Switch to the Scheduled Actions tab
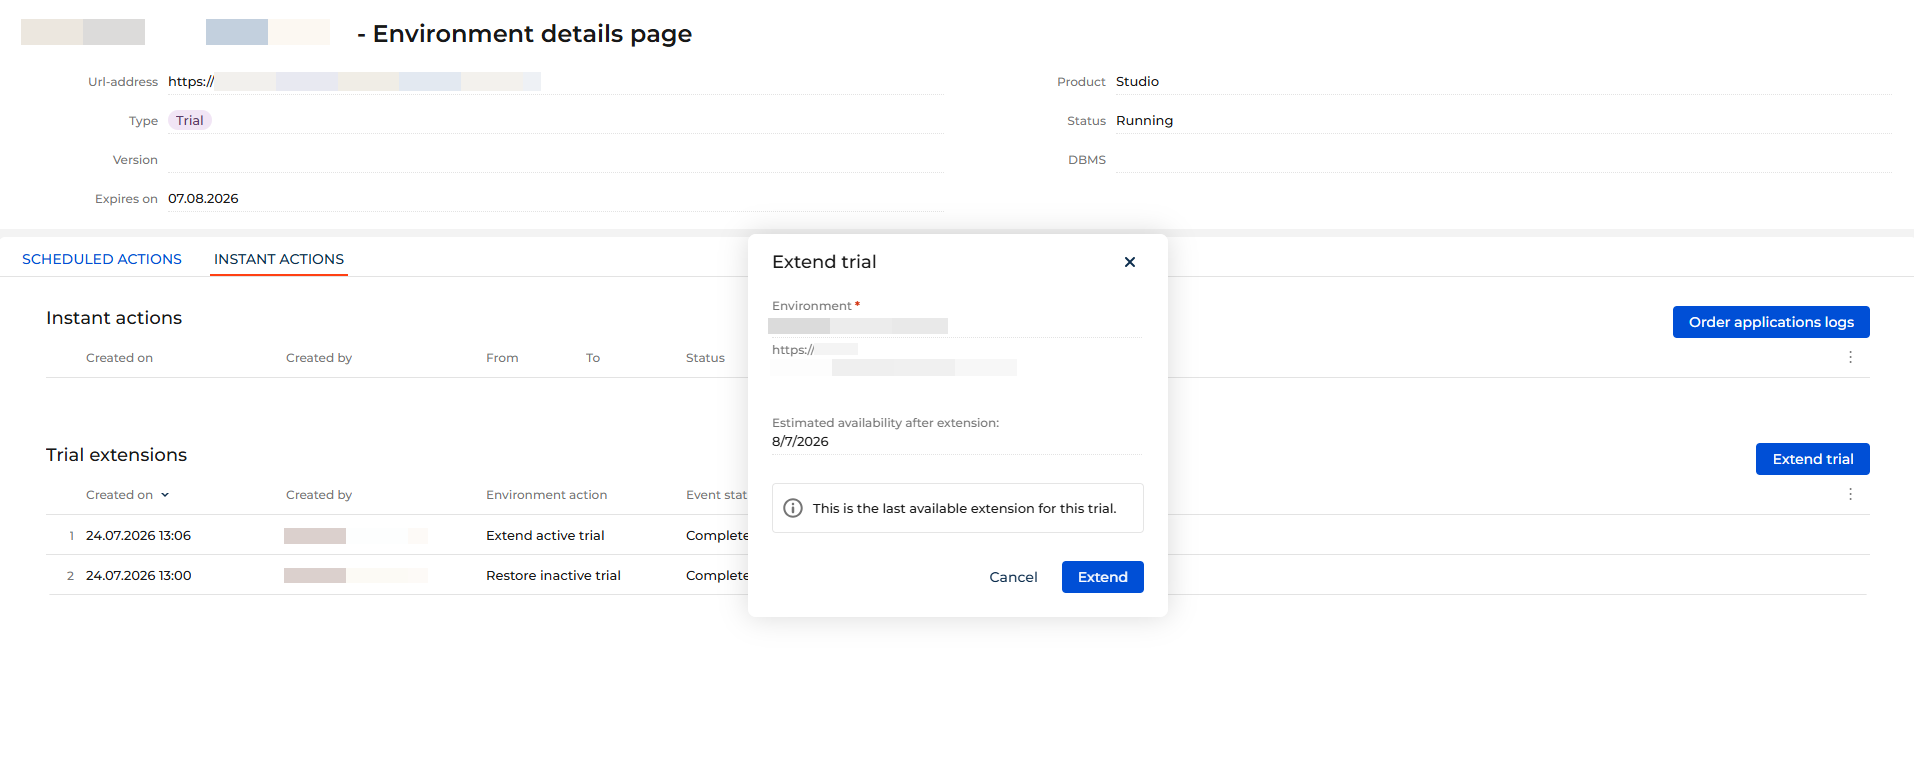 click(102, 259)
